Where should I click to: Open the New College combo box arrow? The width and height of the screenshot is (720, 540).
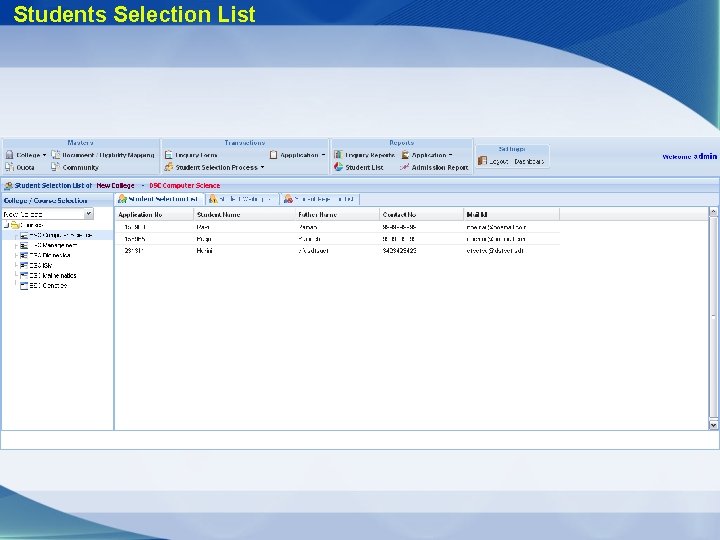[x=89, y=214]
